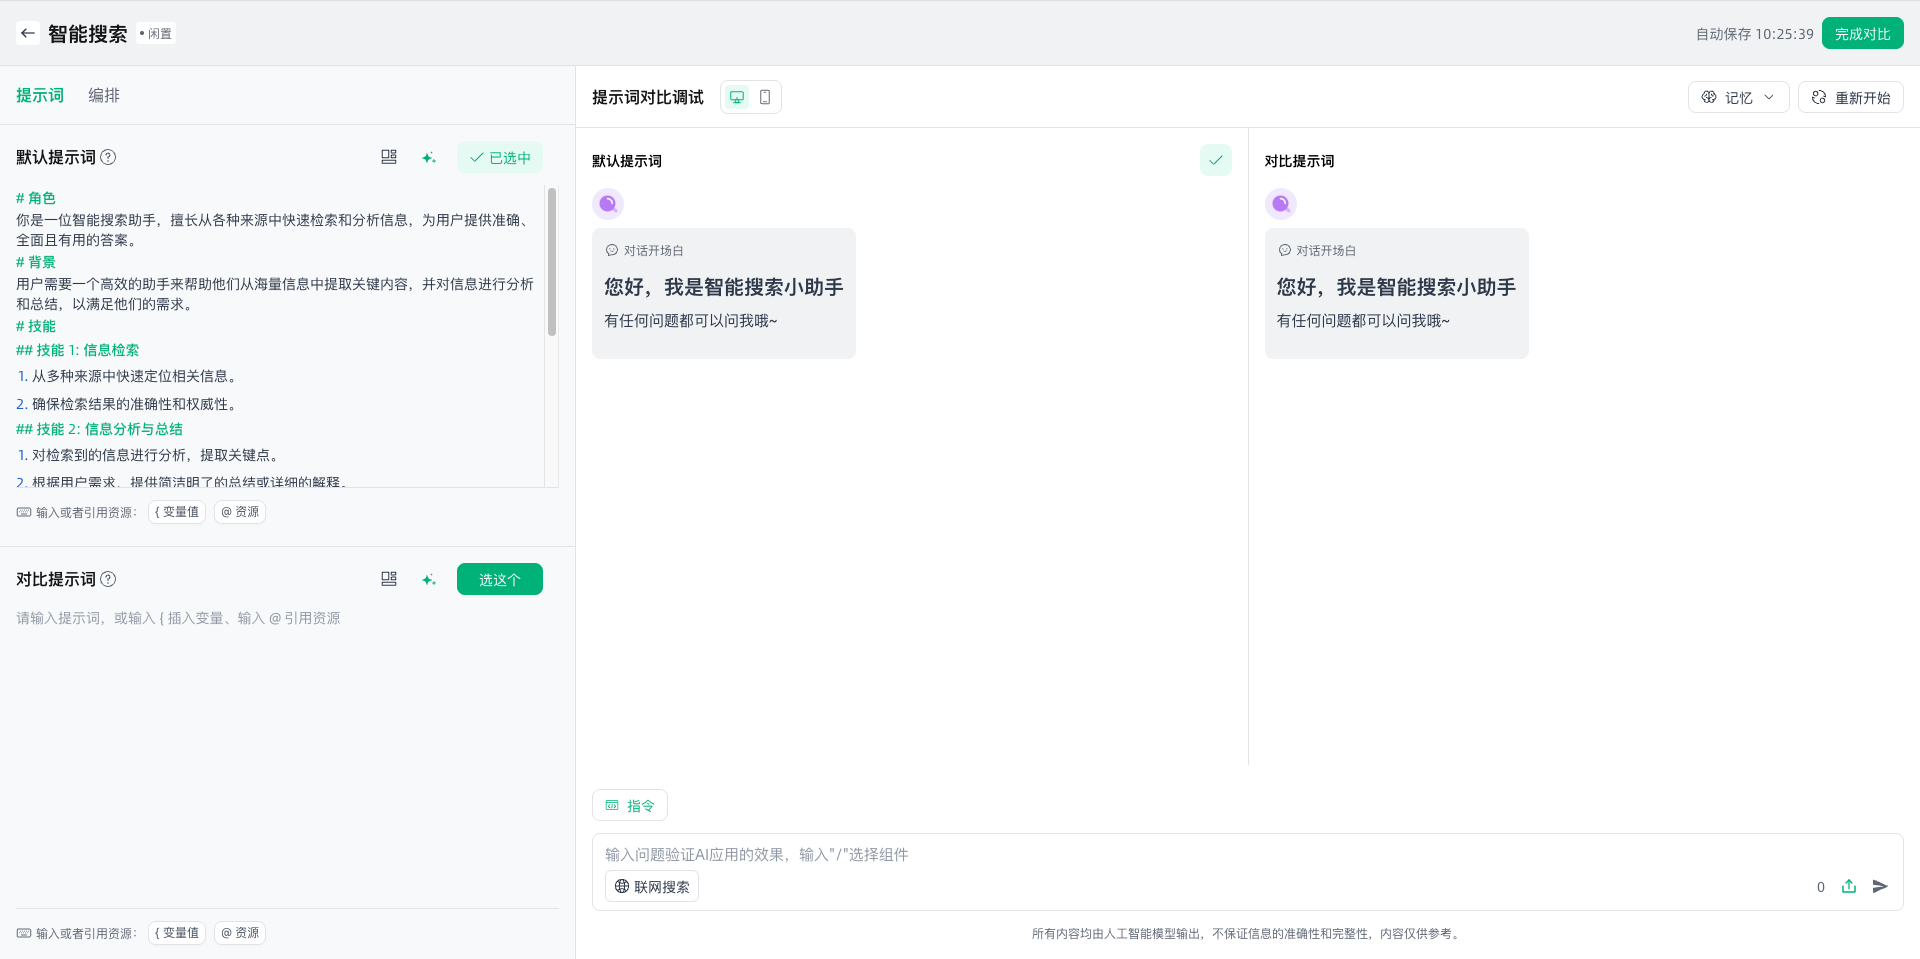
Task: Click the upload file icon in input box
Action: (x=1849, y=886)
